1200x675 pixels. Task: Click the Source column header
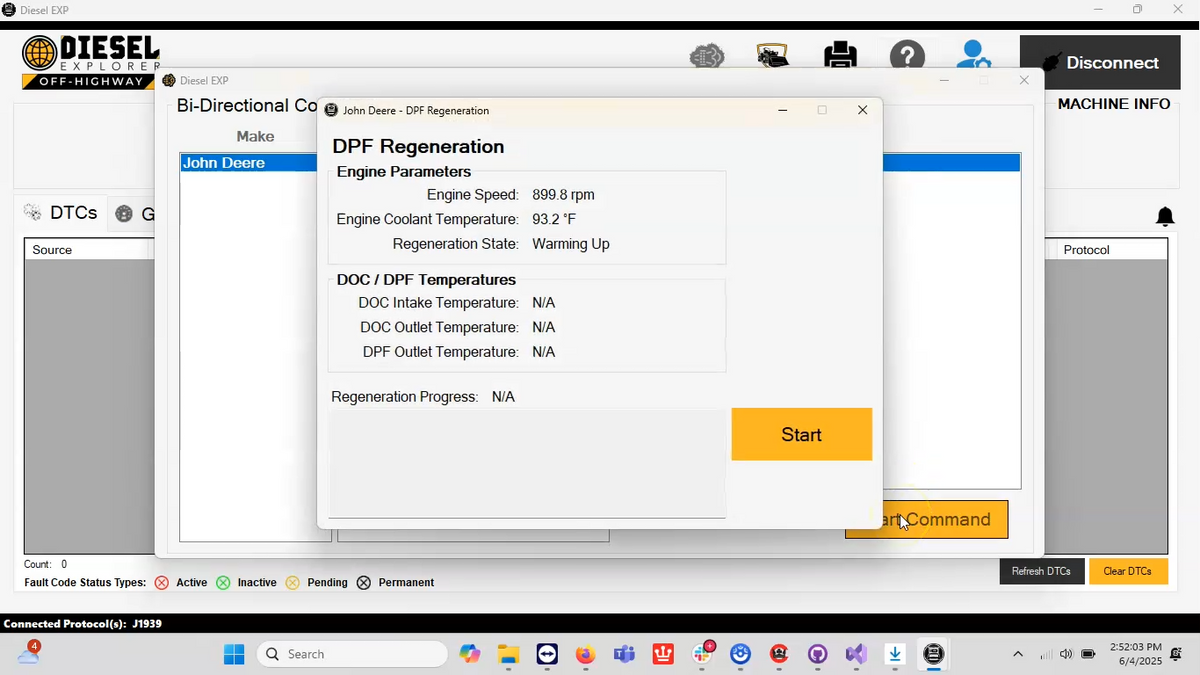(x=88, y=250)
